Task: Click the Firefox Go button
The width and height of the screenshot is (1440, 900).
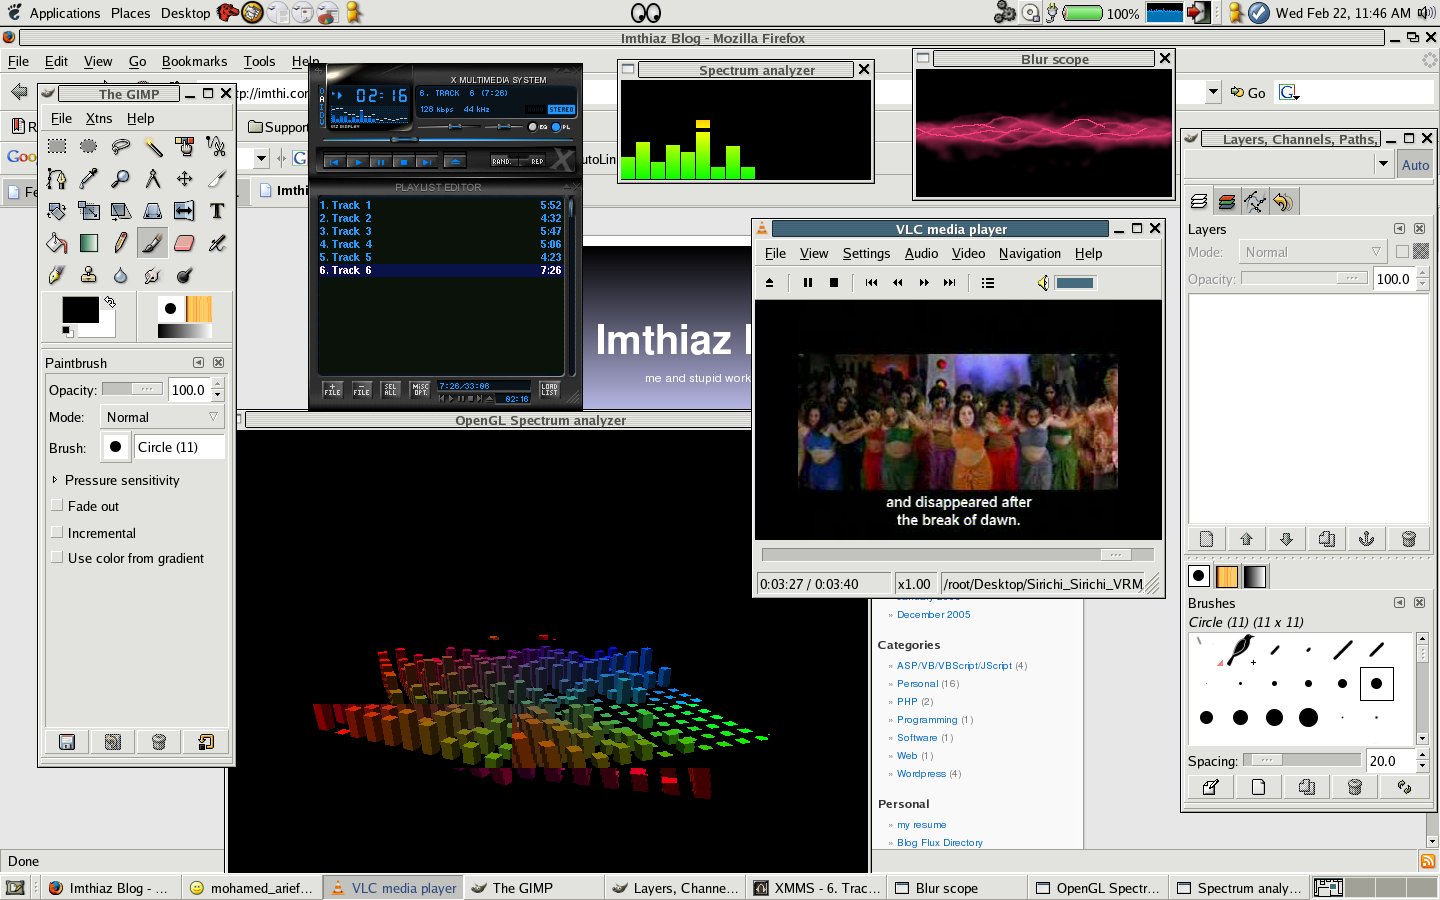Action: [x=1248, y=92]
